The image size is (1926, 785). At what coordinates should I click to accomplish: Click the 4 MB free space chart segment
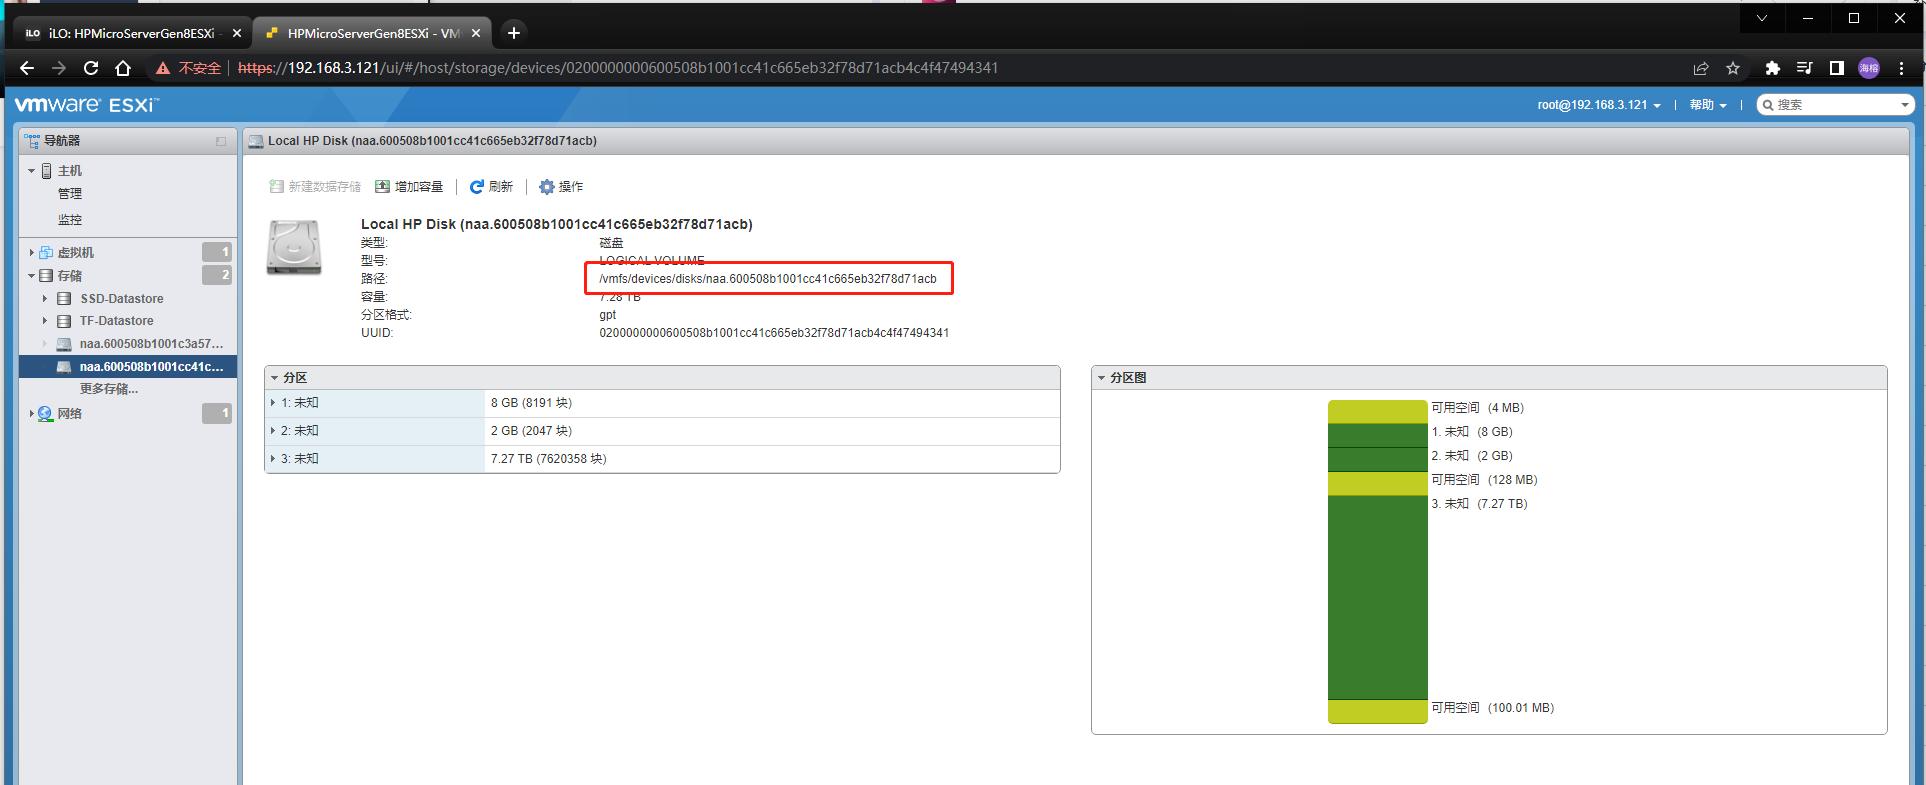tap(1377, 412)
